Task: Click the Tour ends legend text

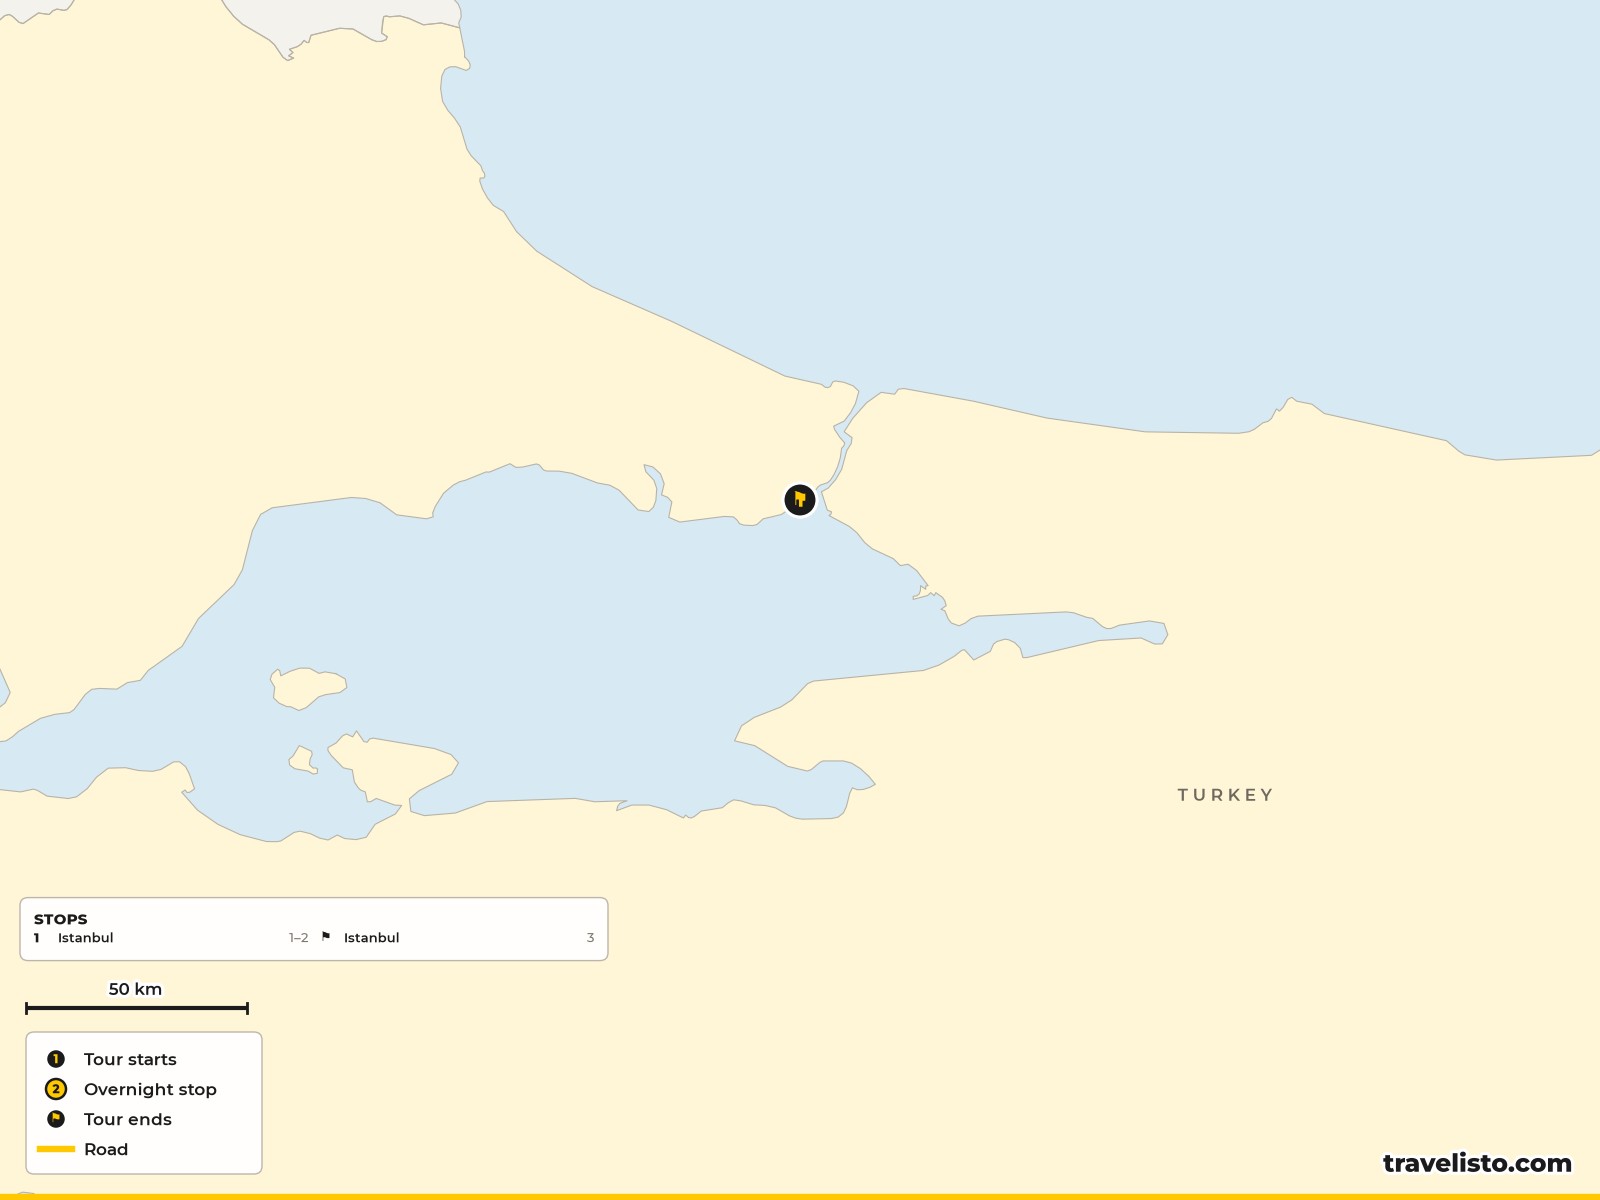Action: click(x=128, y=1119)
